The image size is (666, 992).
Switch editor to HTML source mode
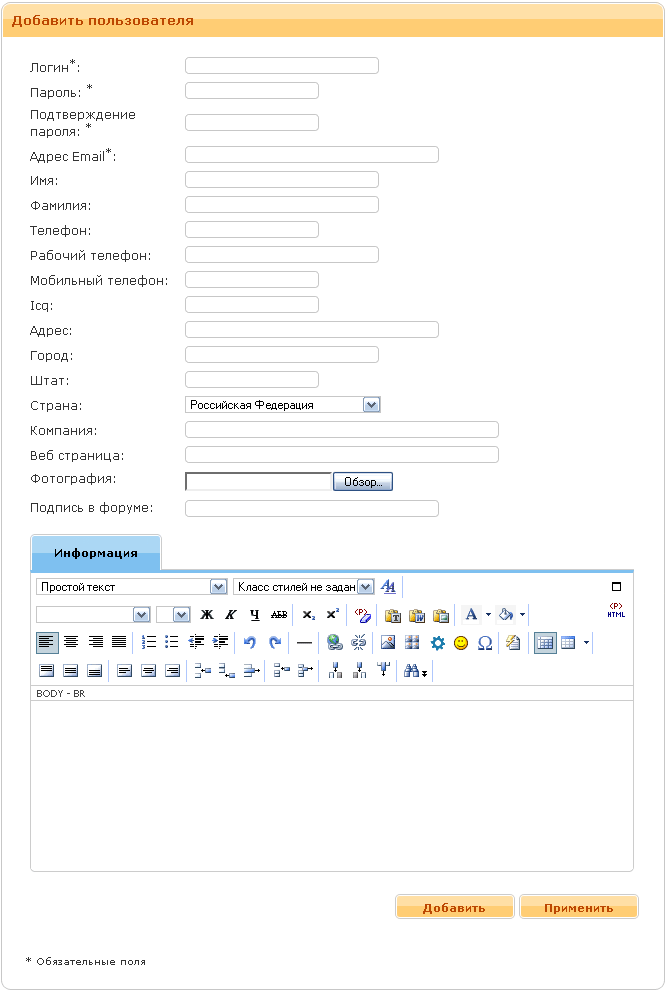pyautogui.click(x=616, y=610)
